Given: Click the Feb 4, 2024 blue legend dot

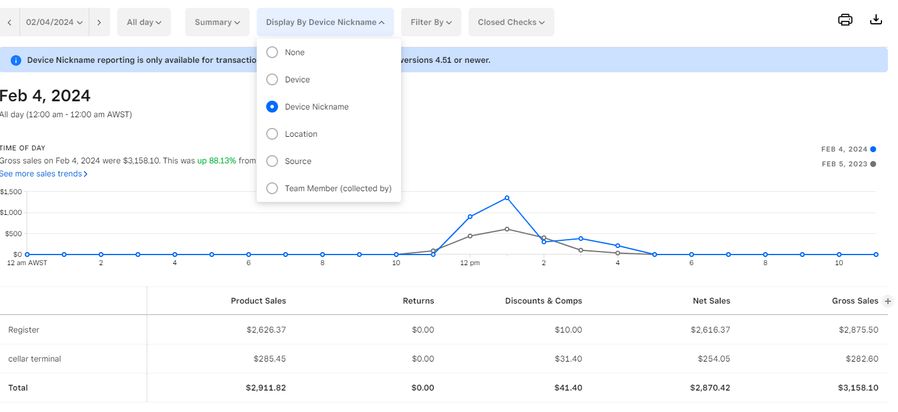Looking at the screenshot, I should pos(873,149).
